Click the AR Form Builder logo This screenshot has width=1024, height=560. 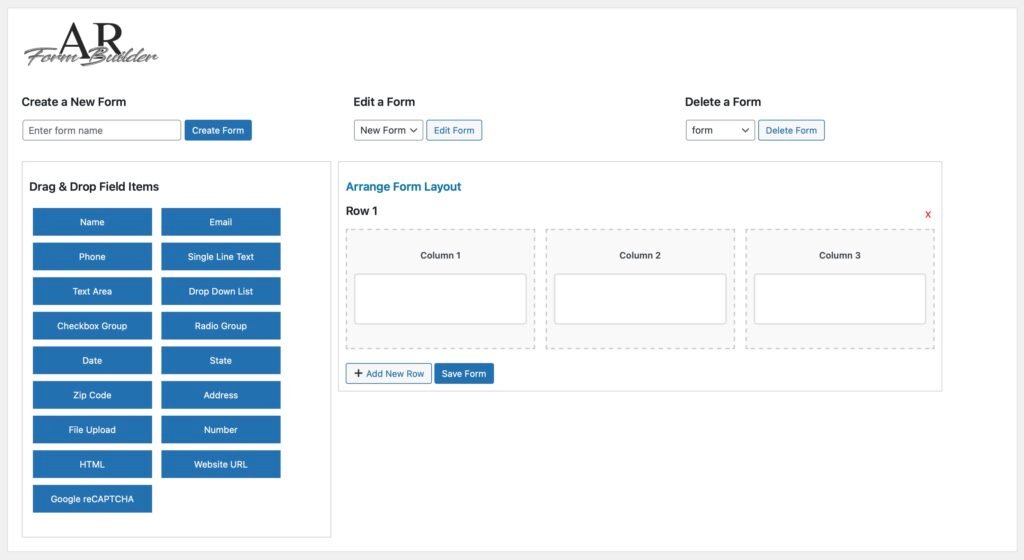91,44
